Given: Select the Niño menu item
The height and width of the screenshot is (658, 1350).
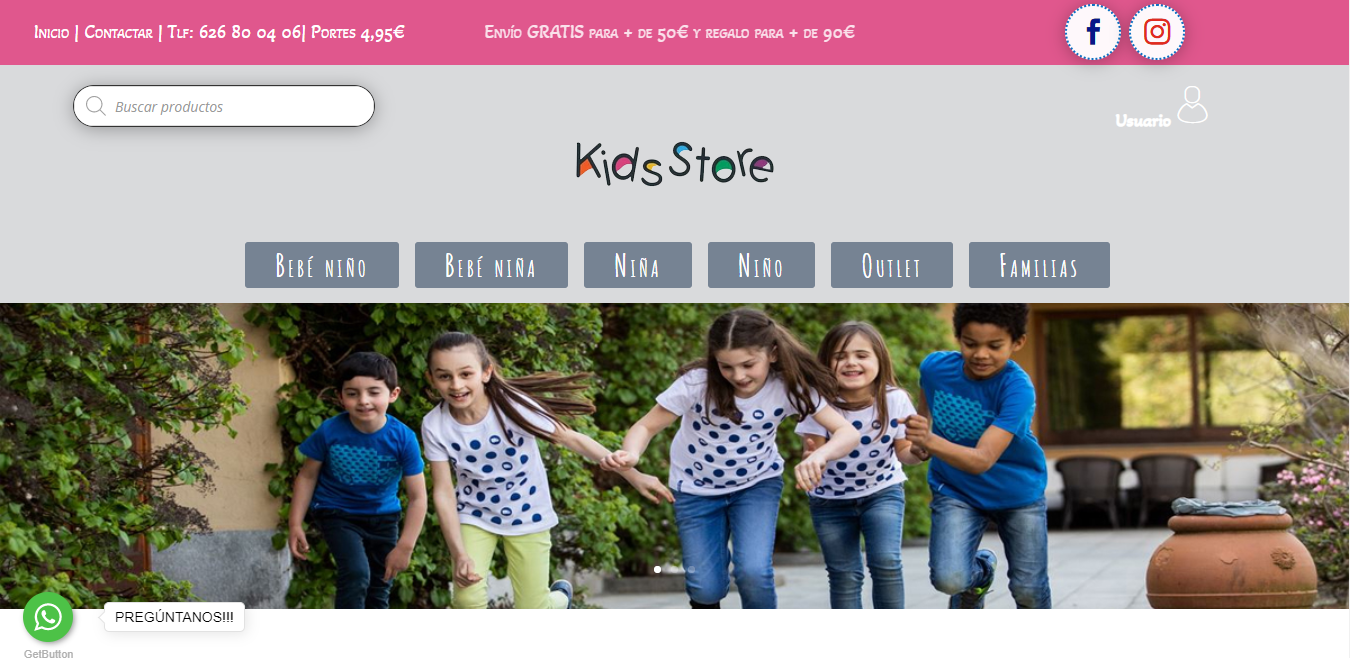Looking at the screenshot, I should pyautogui.click(x=761, y=265).
